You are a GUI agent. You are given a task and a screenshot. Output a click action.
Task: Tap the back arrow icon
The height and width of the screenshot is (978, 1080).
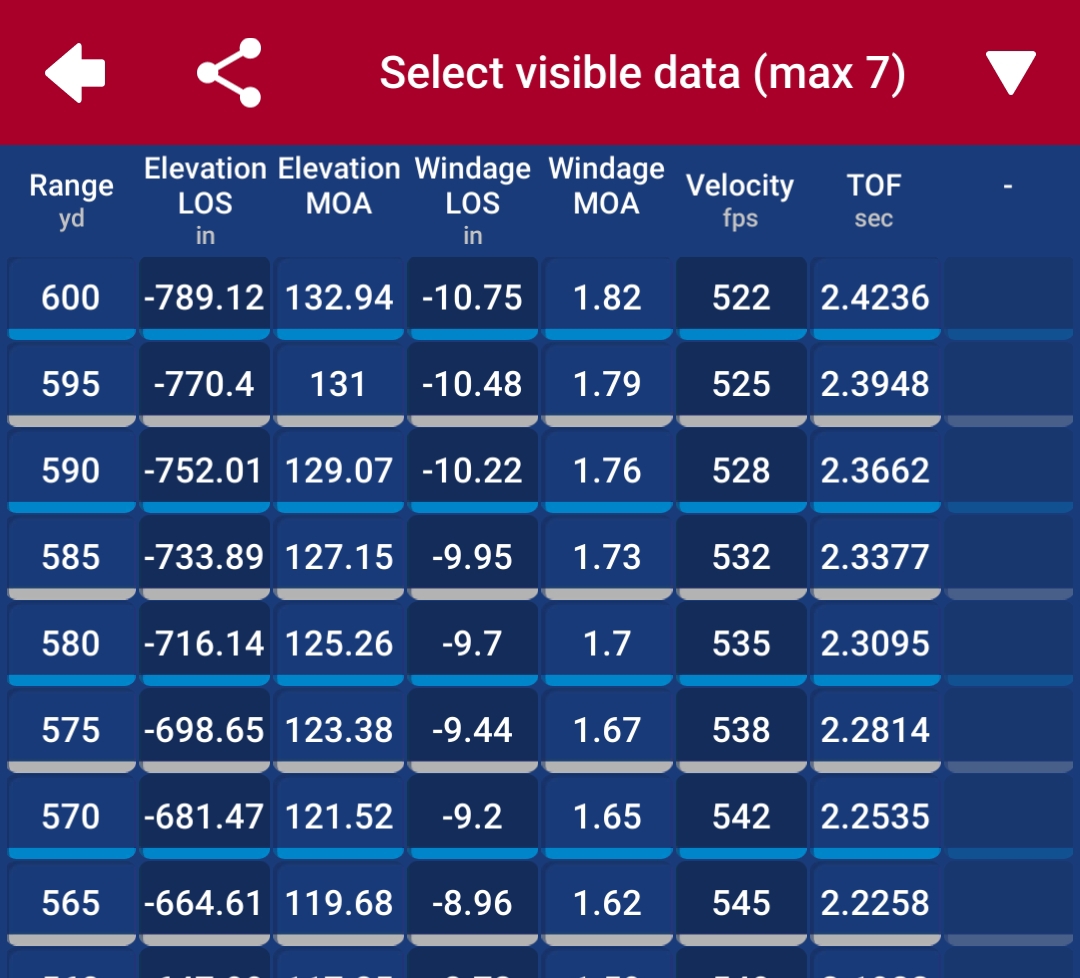[x=75, y=73]
